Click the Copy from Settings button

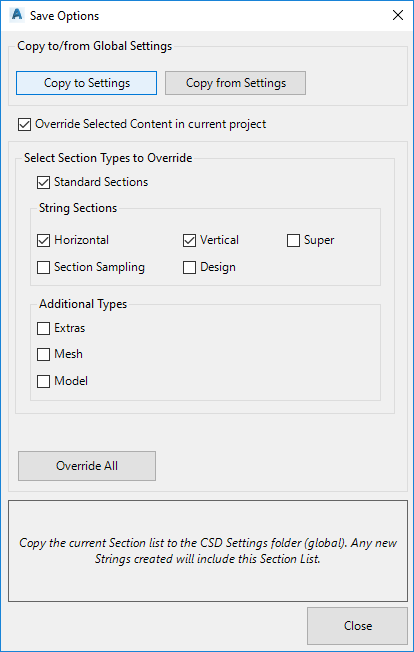tap(235, 83)
